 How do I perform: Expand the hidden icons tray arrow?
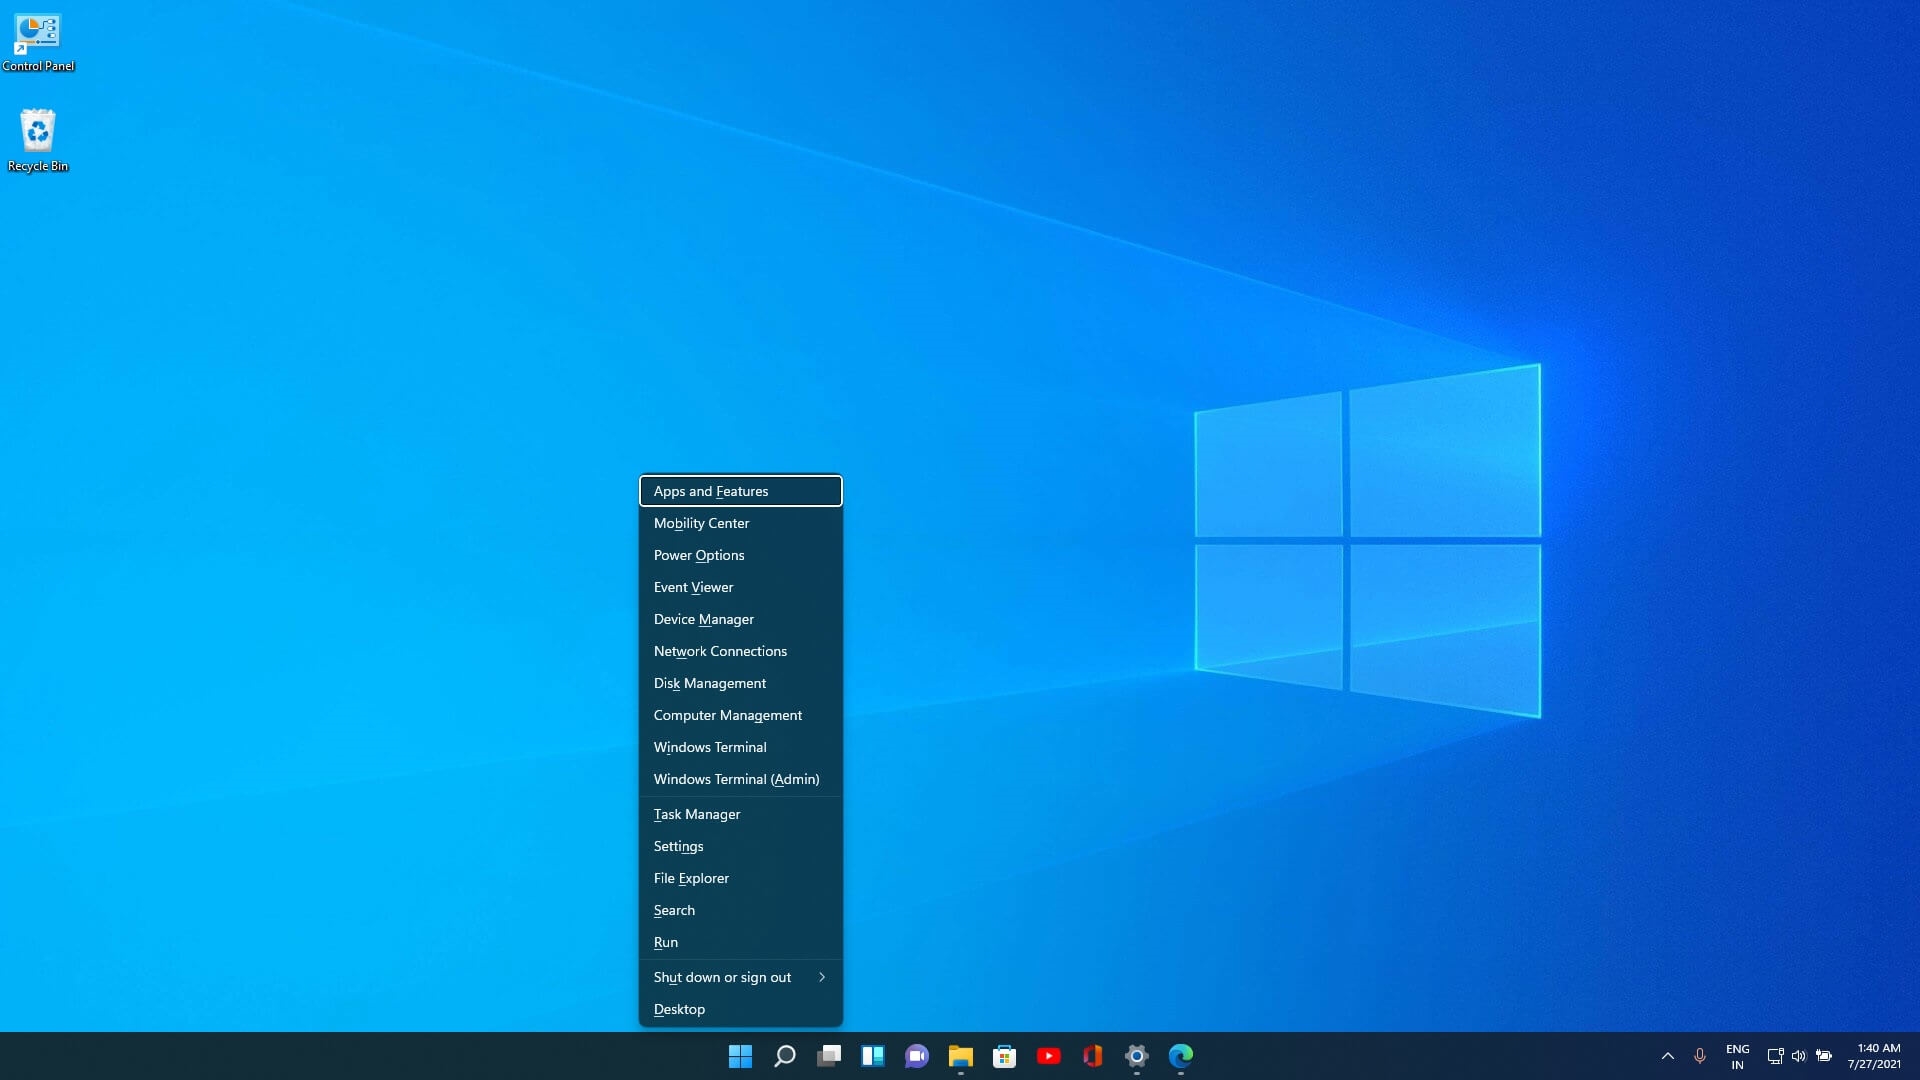1668,1055
